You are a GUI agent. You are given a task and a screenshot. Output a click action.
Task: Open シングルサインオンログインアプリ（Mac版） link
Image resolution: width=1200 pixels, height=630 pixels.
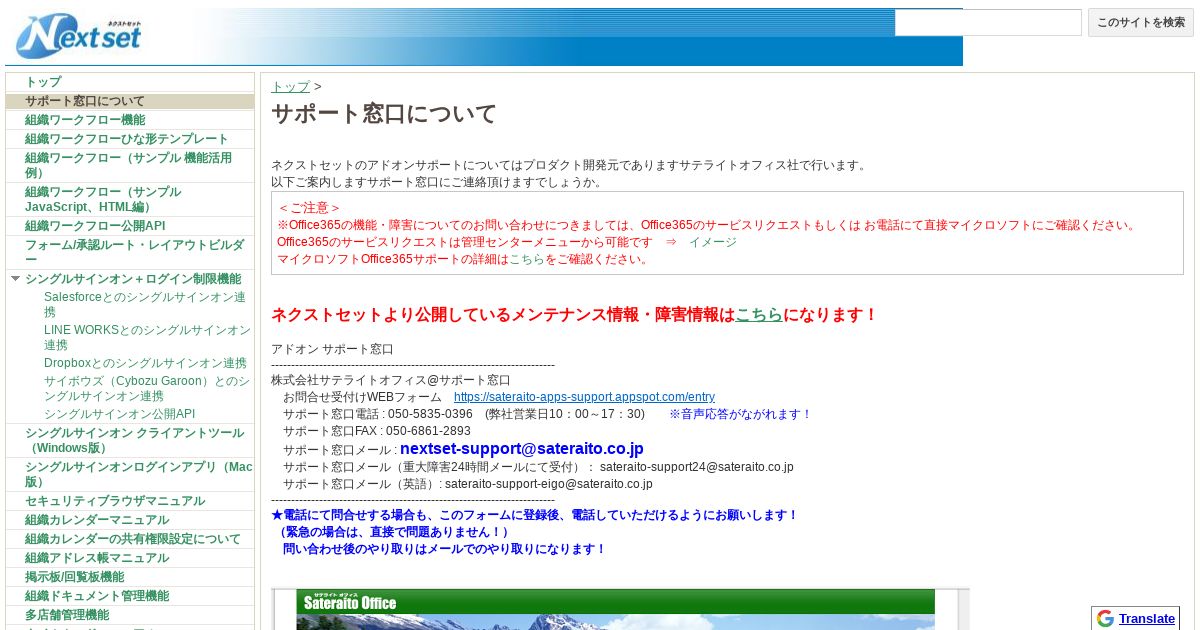pyautogui.click(x=139, y=474)
